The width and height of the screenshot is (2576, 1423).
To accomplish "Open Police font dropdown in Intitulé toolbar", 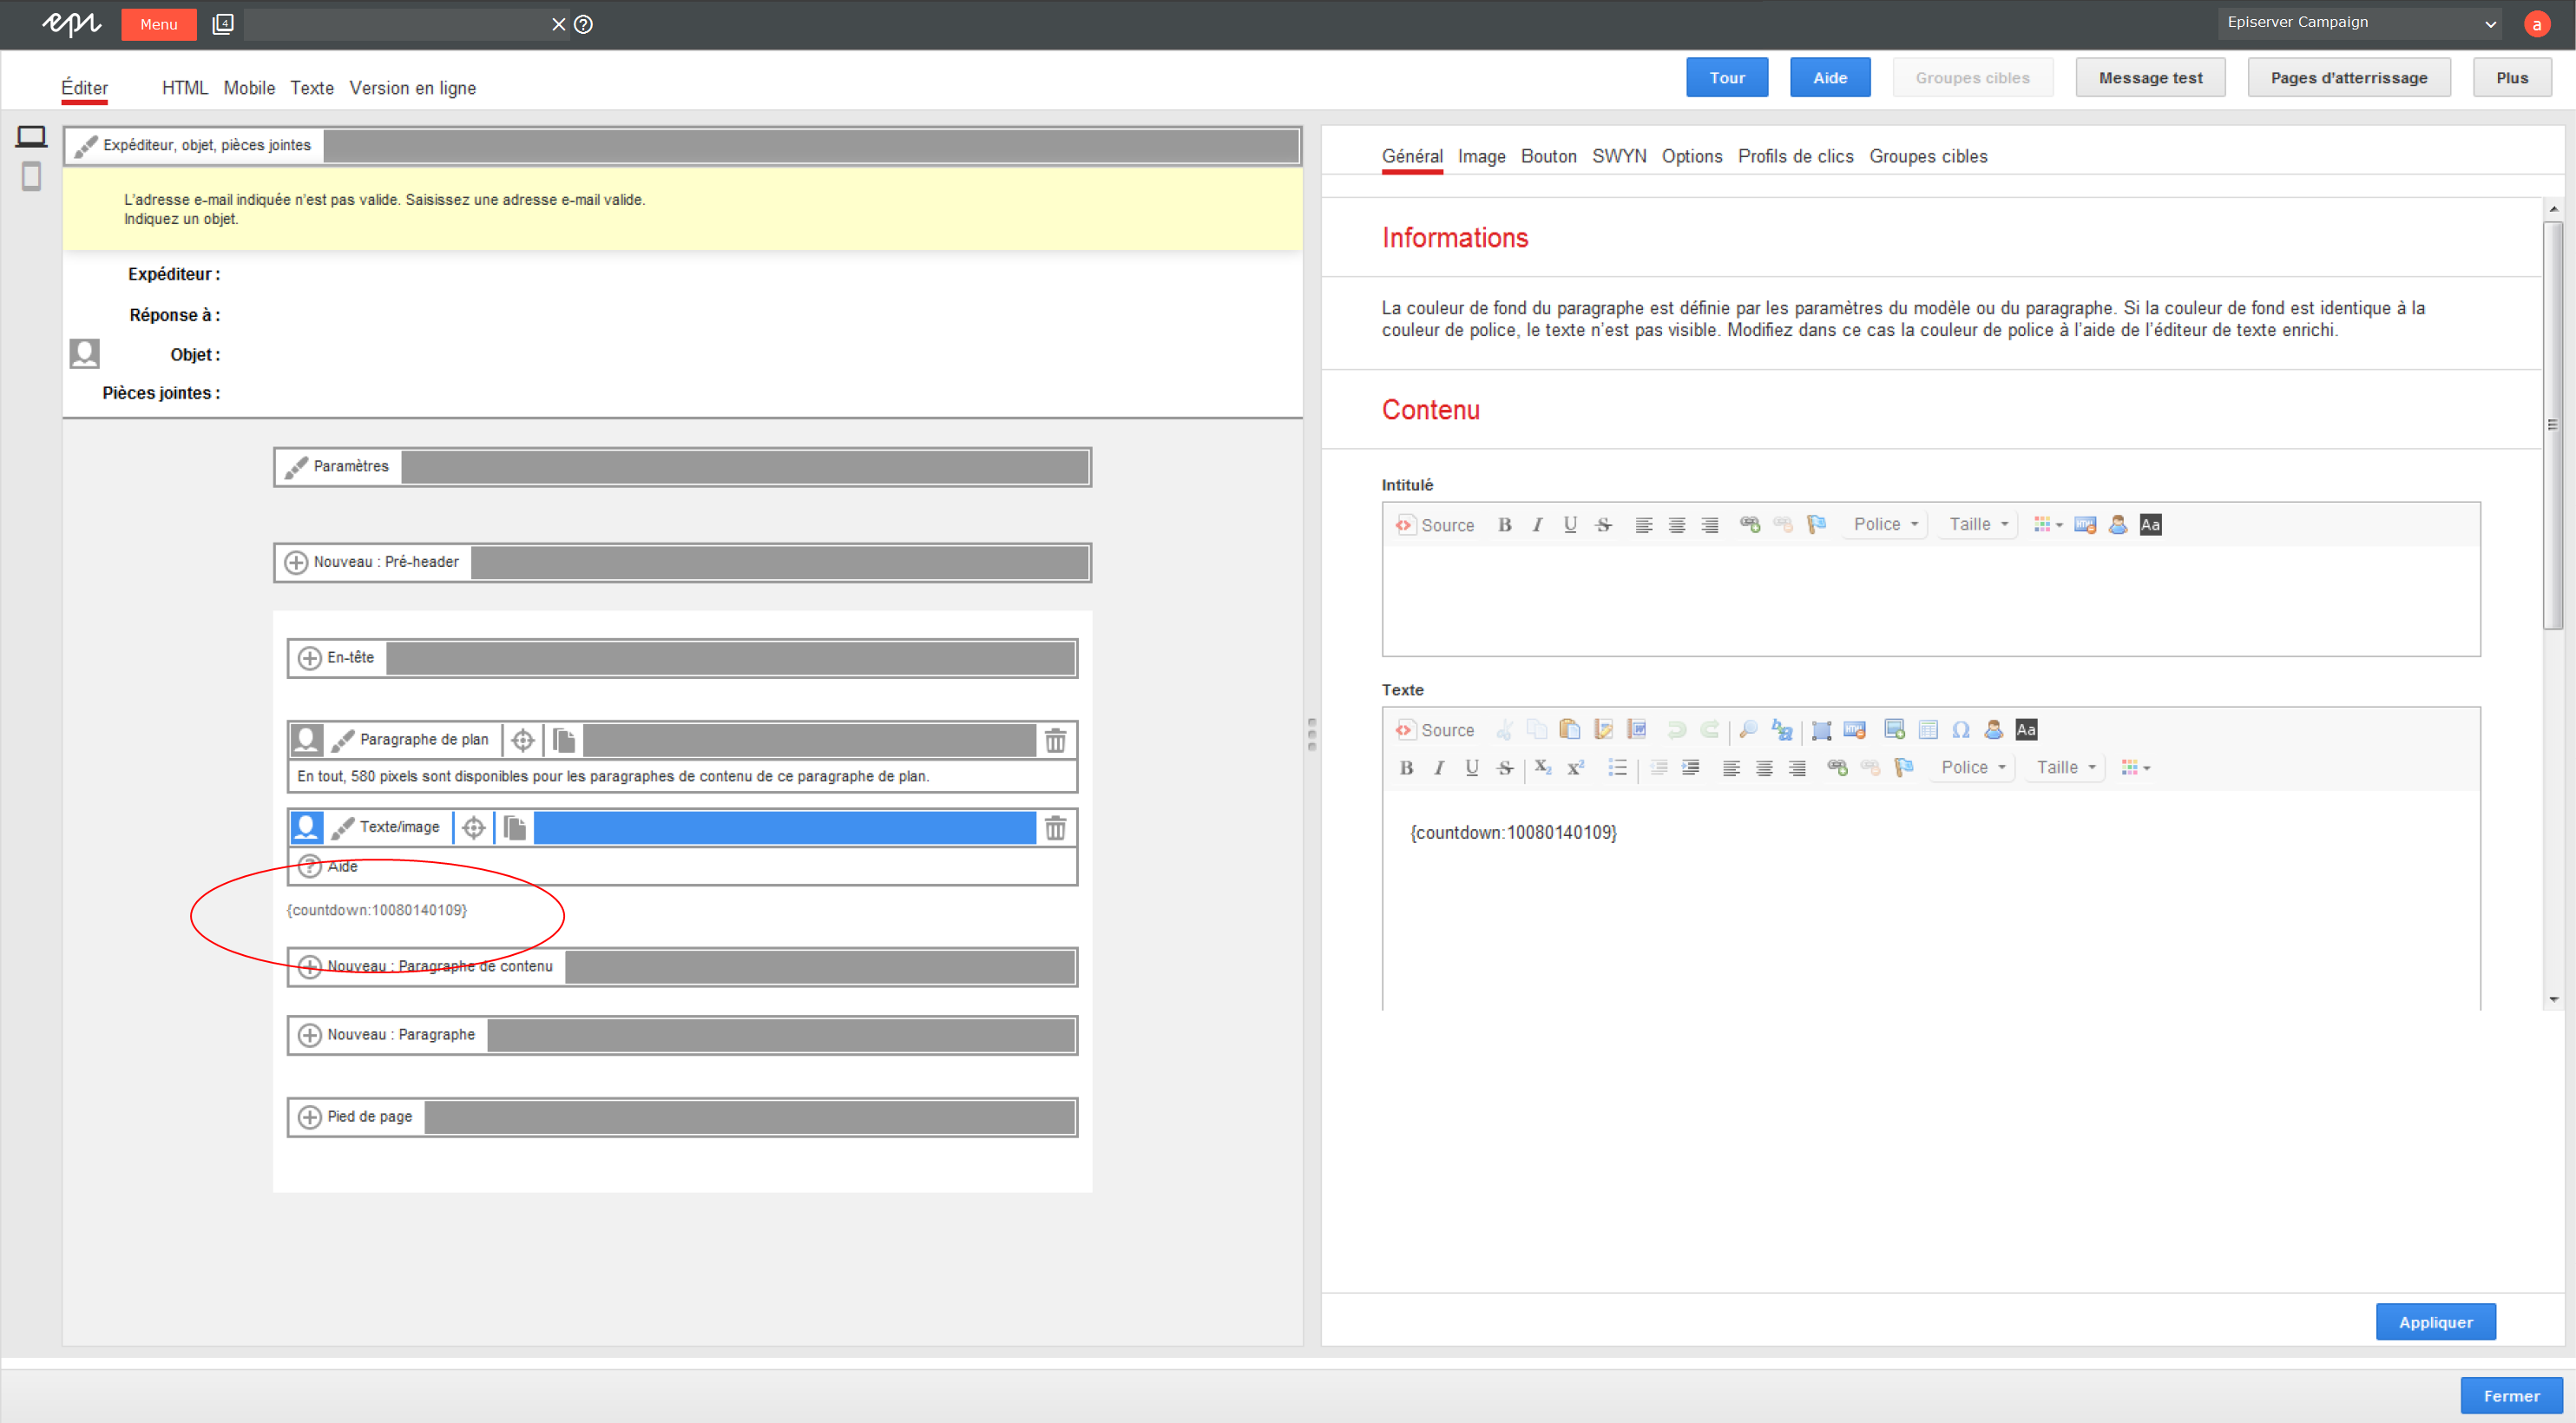I will (1885, 525).
